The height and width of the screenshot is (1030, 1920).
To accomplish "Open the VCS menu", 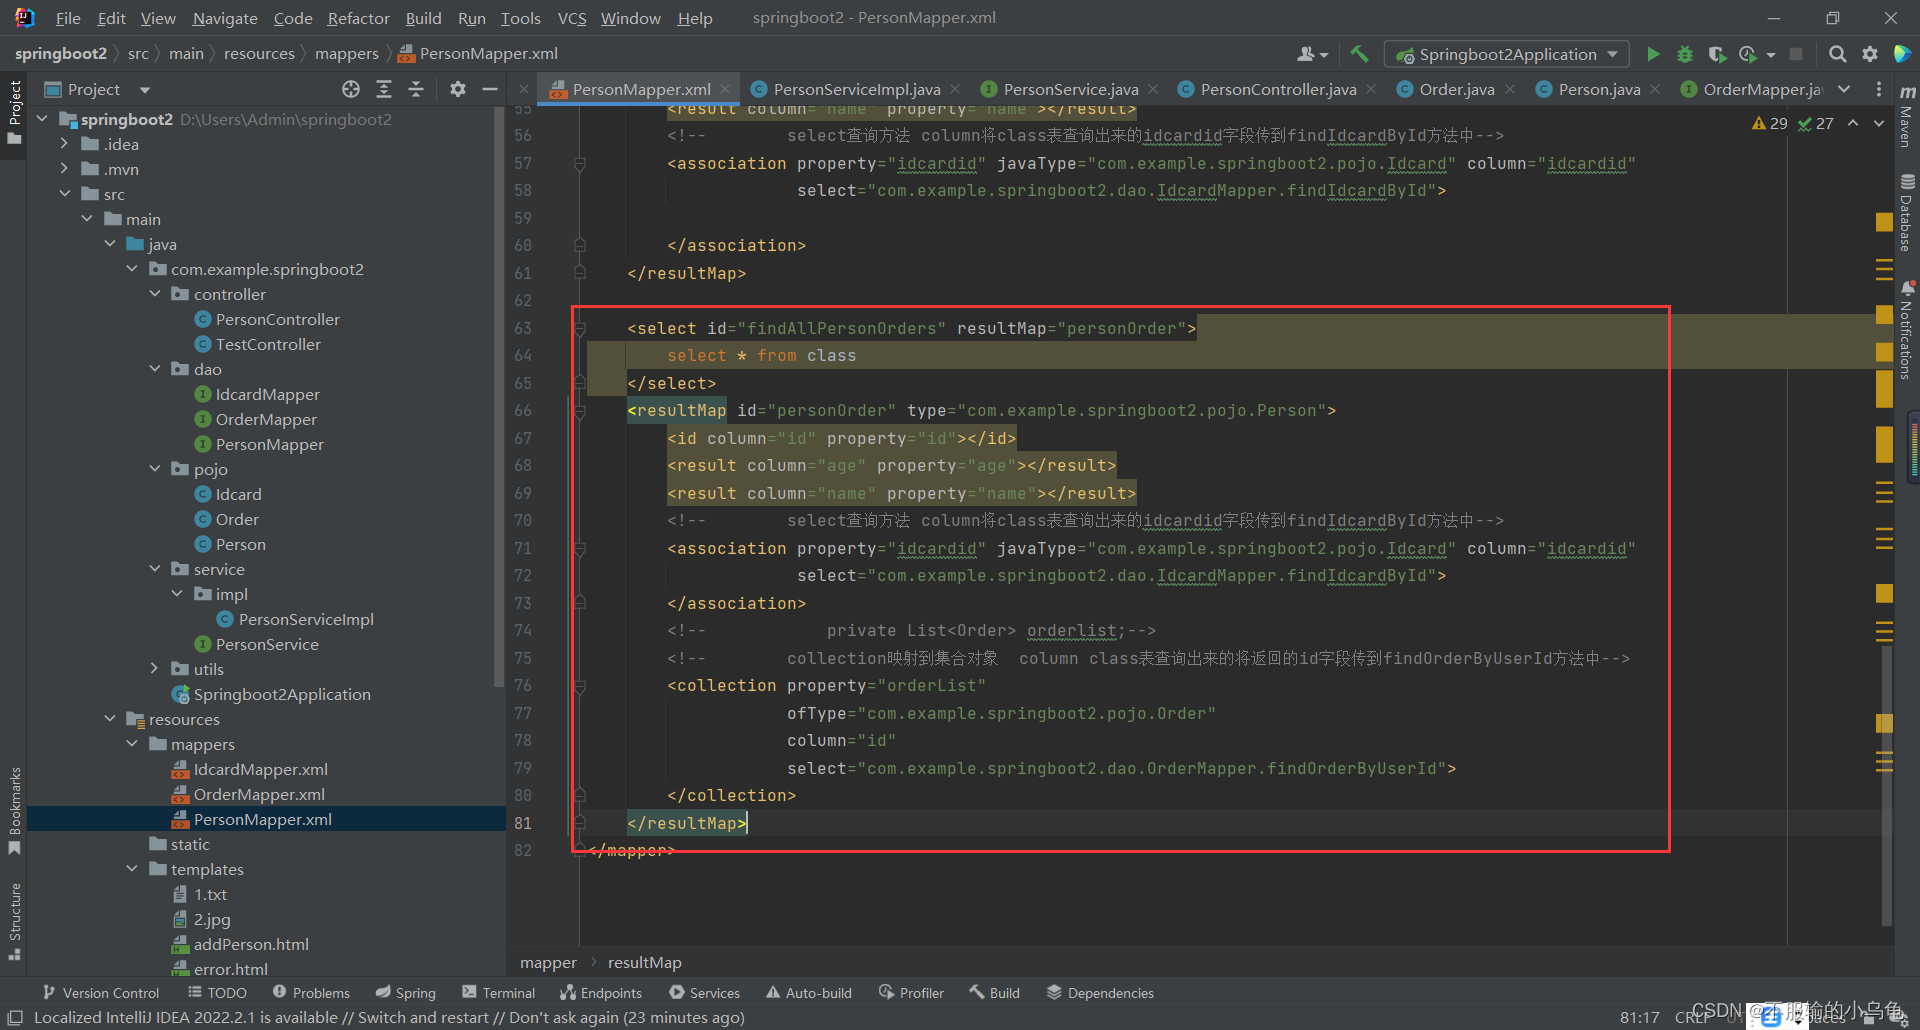I will pos(572,18).
